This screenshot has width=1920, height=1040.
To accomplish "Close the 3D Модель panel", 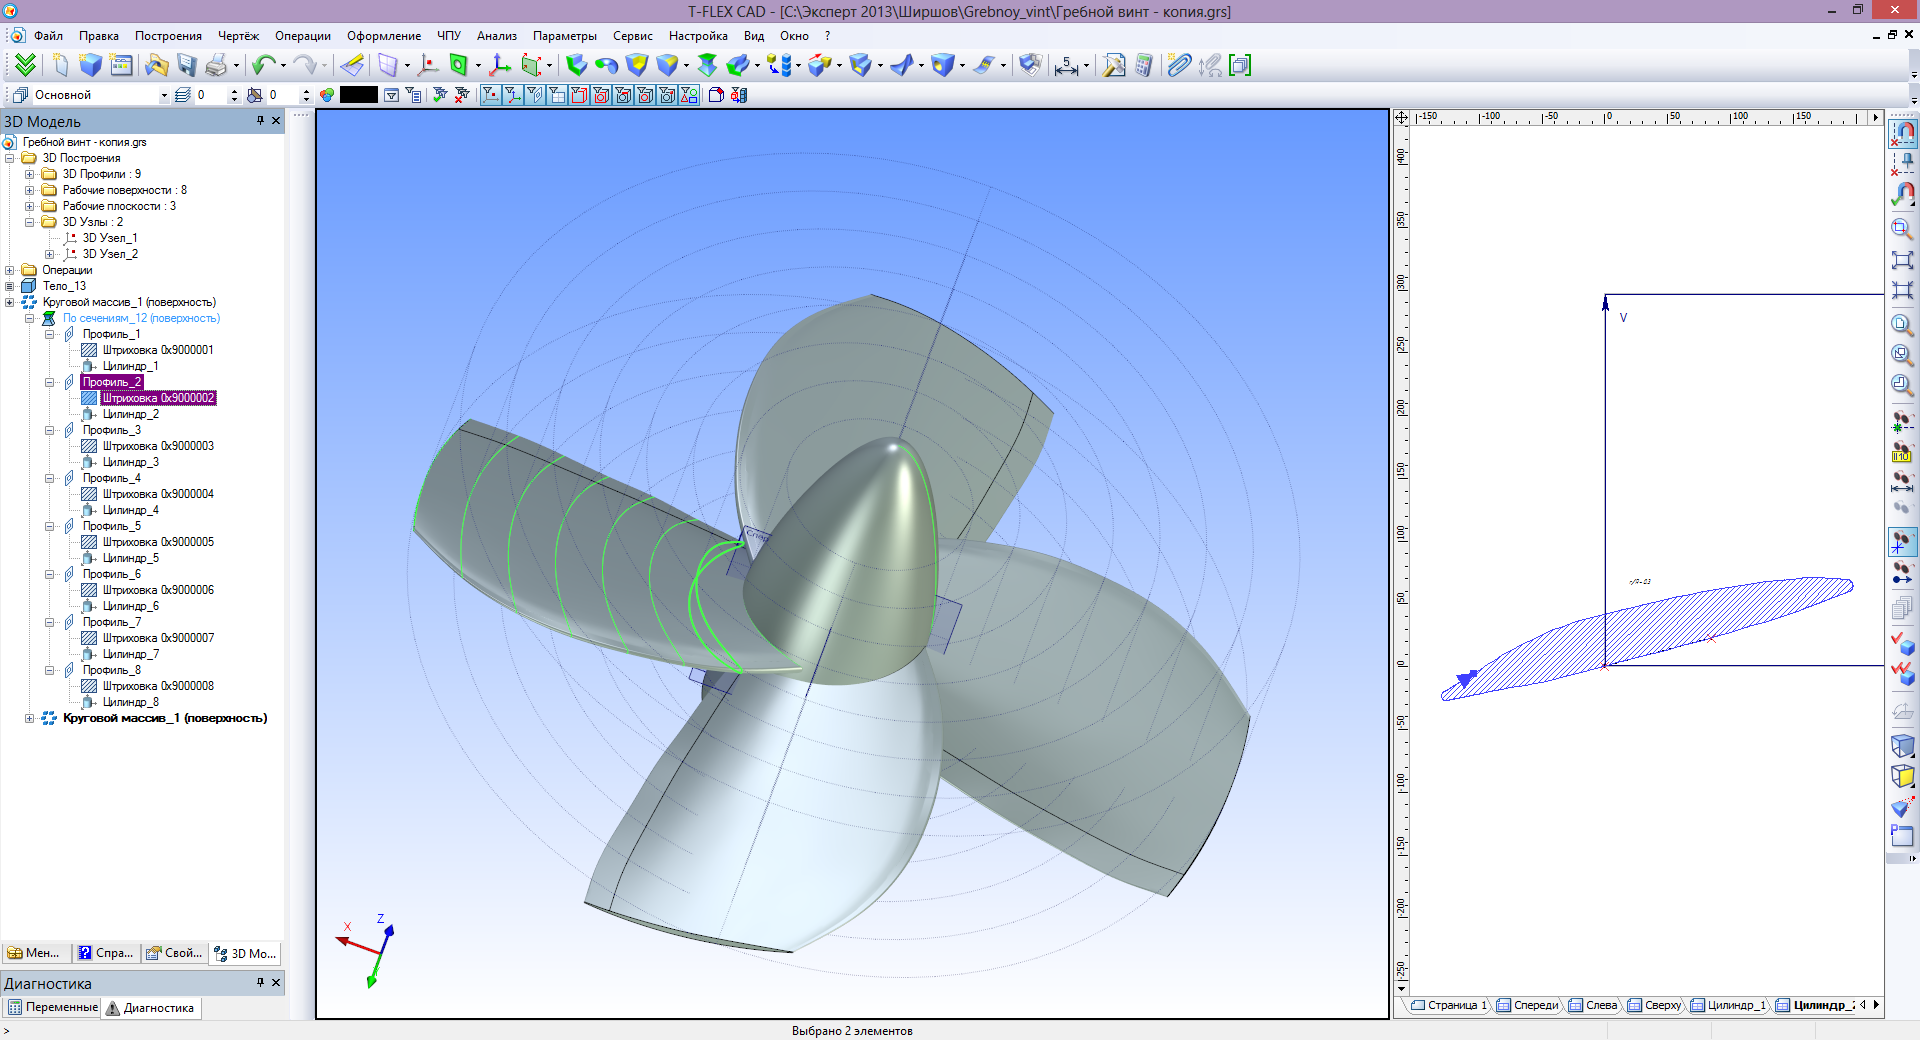I will pos(276,121).
